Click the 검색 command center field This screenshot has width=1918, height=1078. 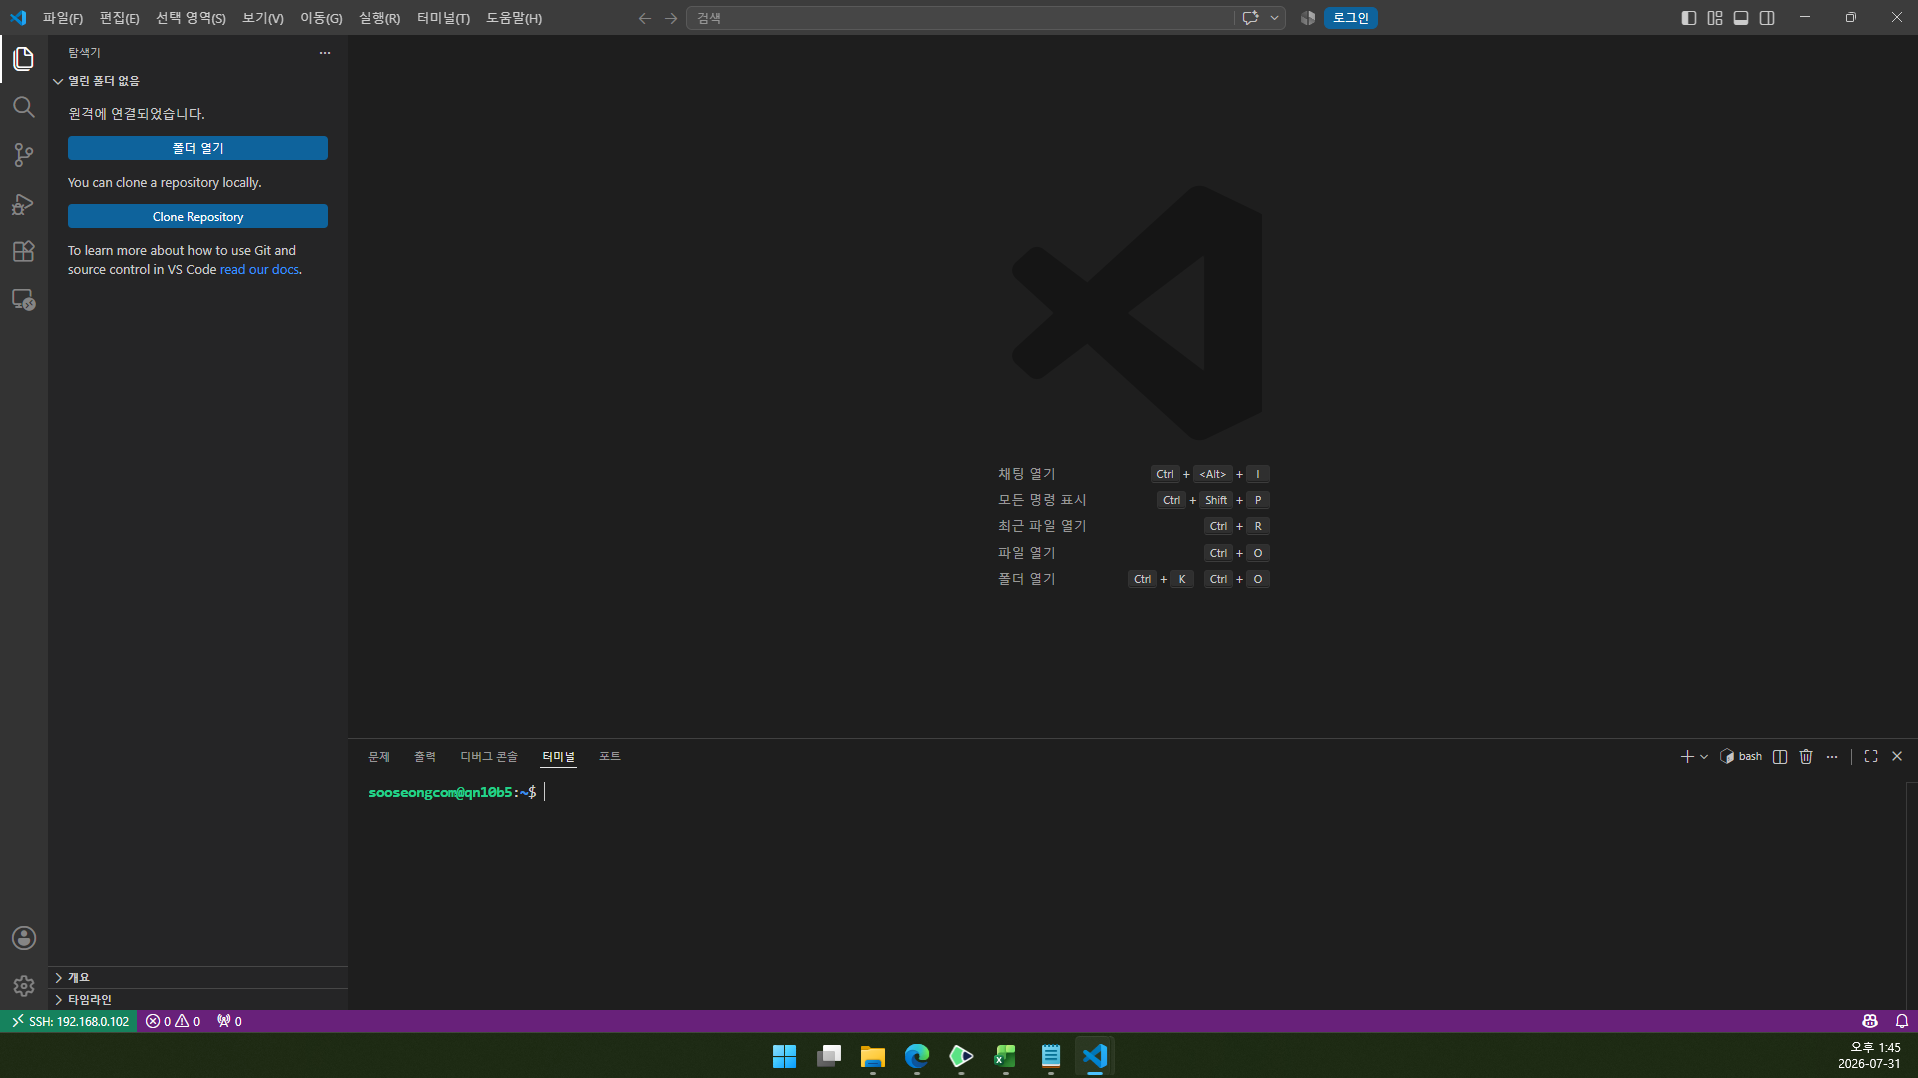click(960, 18)
